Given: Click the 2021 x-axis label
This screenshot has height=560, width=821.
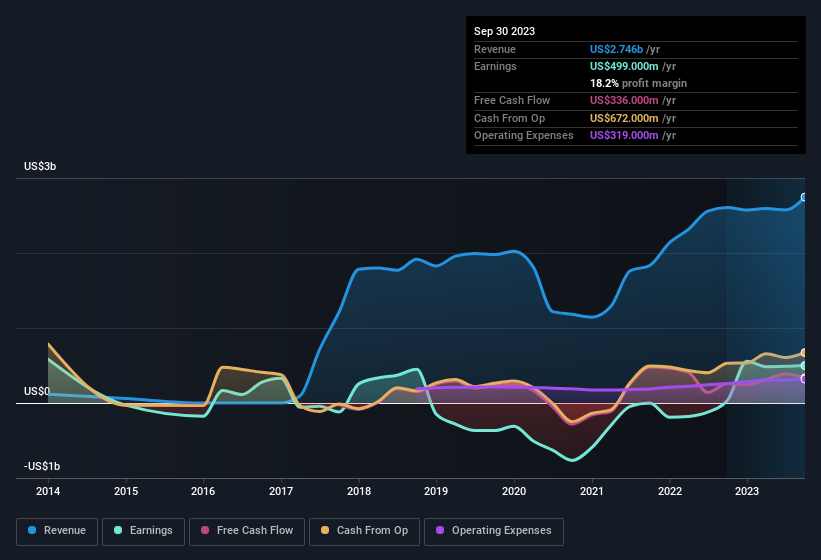Looking at the screenshot, I should (592, 491).
